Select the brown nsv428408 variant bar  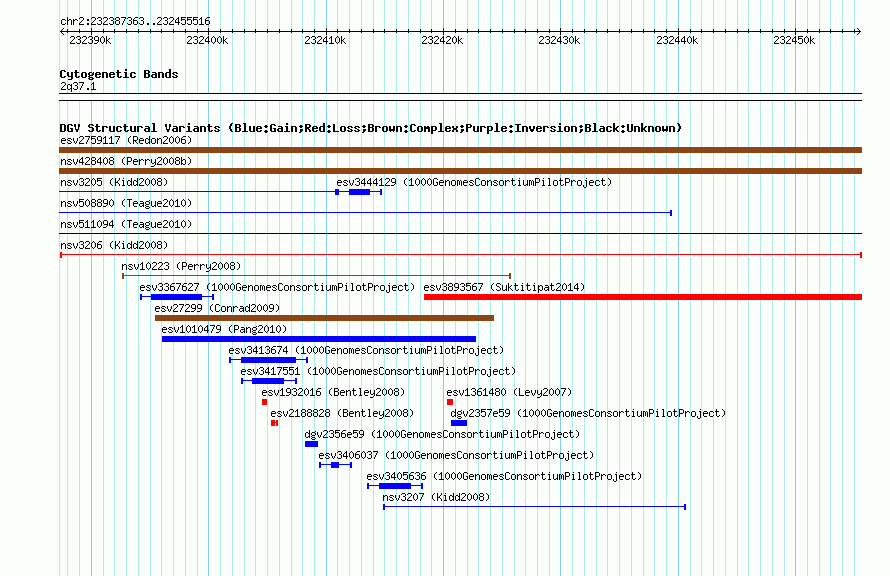pos(460,171)
